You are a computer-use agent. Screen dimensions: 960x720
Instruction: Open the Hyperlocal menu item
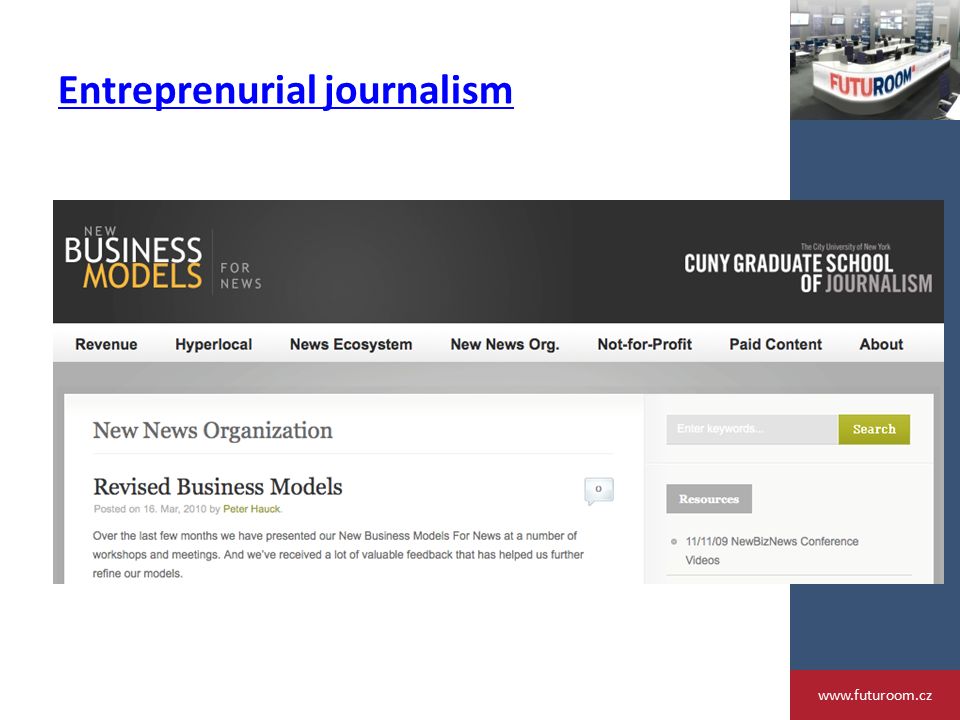point(214,344)
